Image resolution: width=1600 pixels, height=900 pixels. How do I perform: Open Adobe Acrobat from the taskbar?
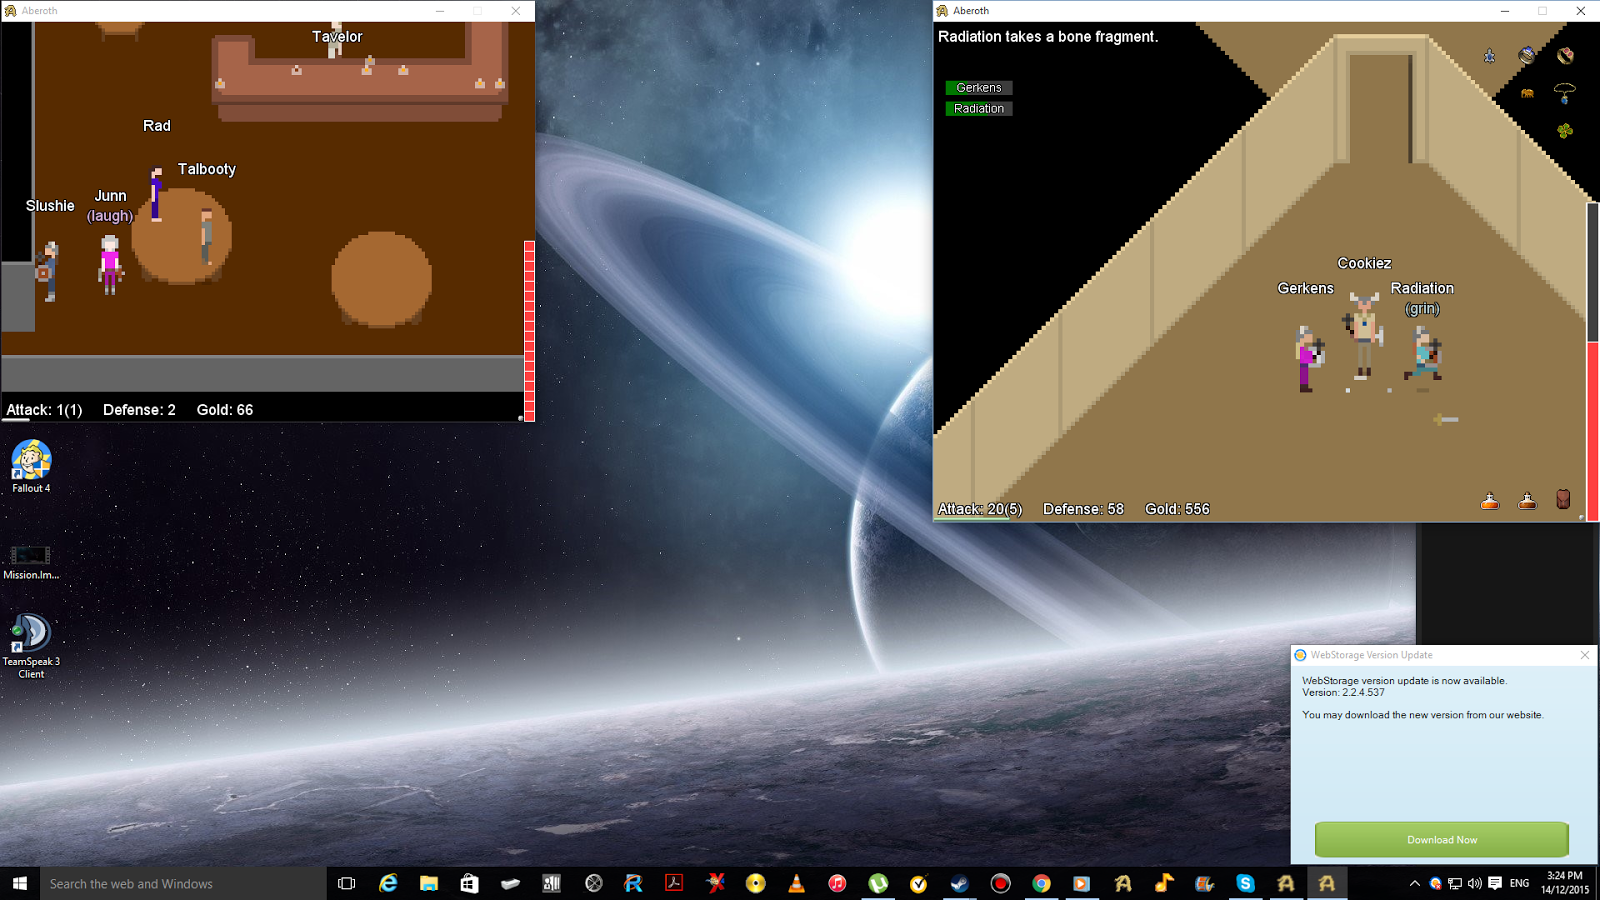pos(674,883)
